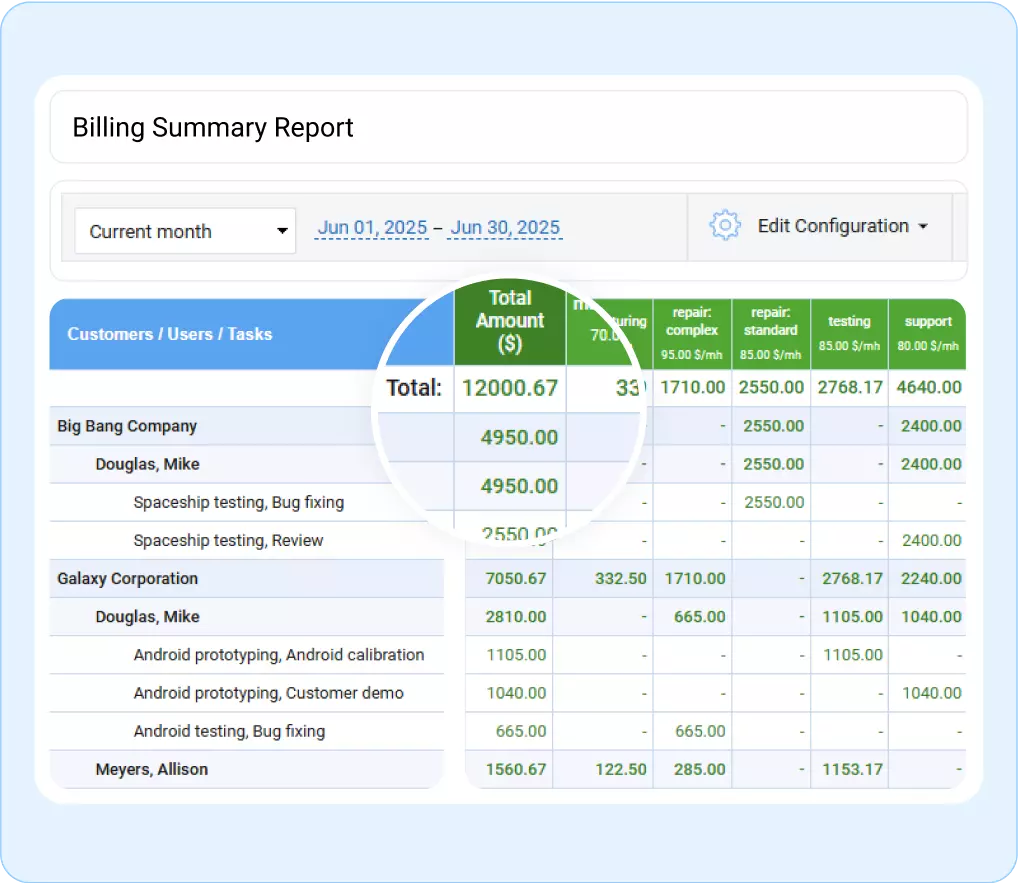Open the Jun 01, 2025 start date
This screenshot has width=1018, height=883.
371,227
